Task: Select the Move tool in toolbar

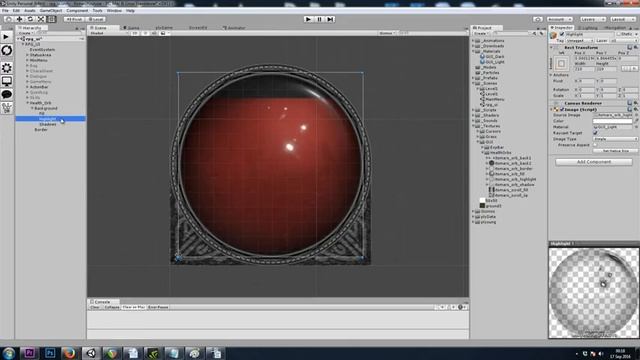Action: click(19, 19)
